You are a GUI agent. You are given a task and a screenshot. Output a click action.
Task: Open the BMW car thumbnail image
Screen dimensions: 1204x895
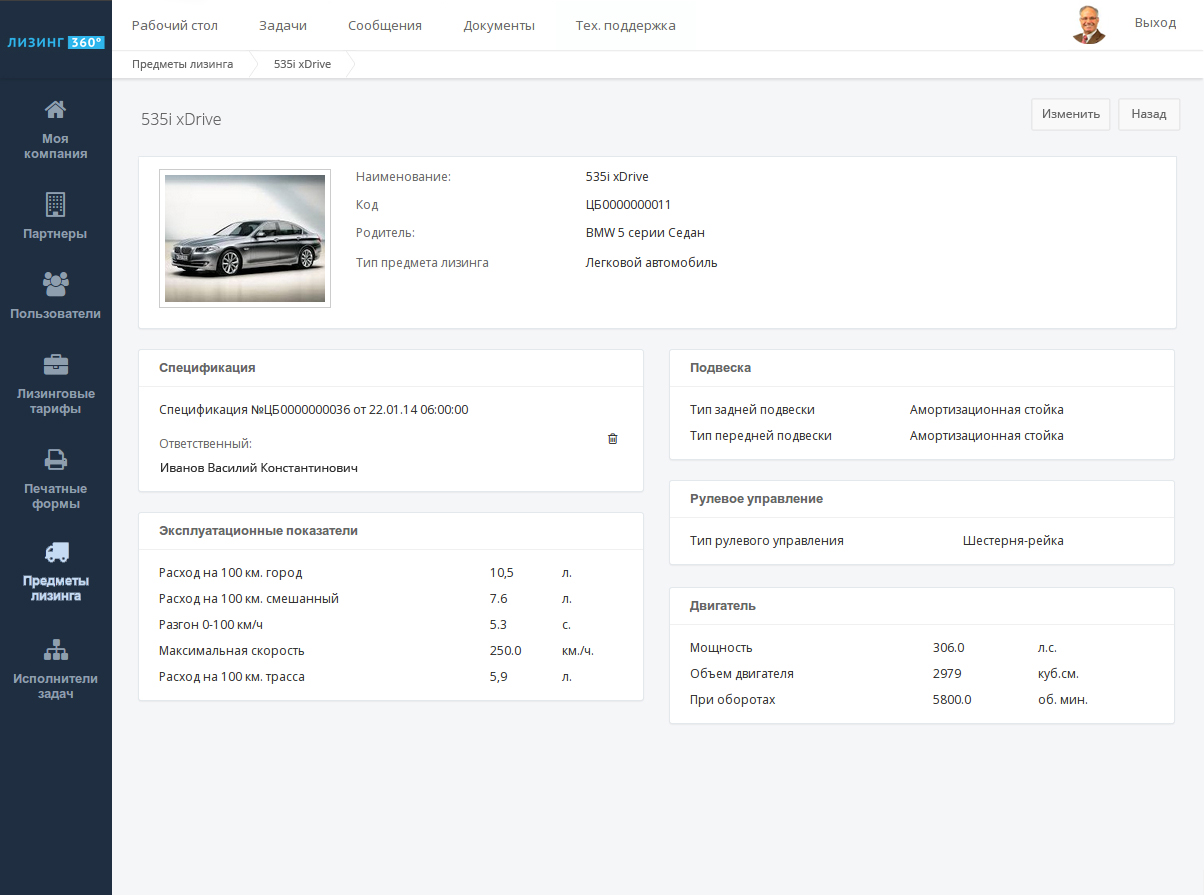click(245, 238)
